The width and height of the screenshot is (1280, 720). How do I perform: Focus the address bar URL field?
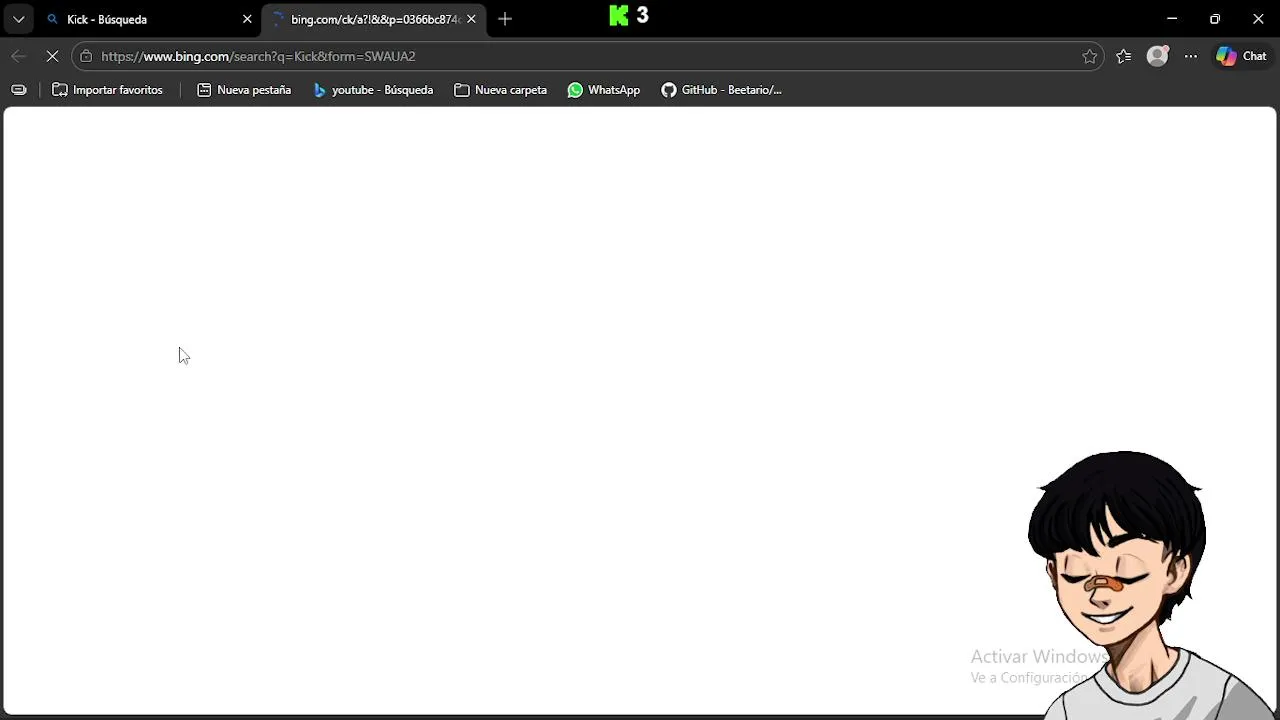[588, 56]
